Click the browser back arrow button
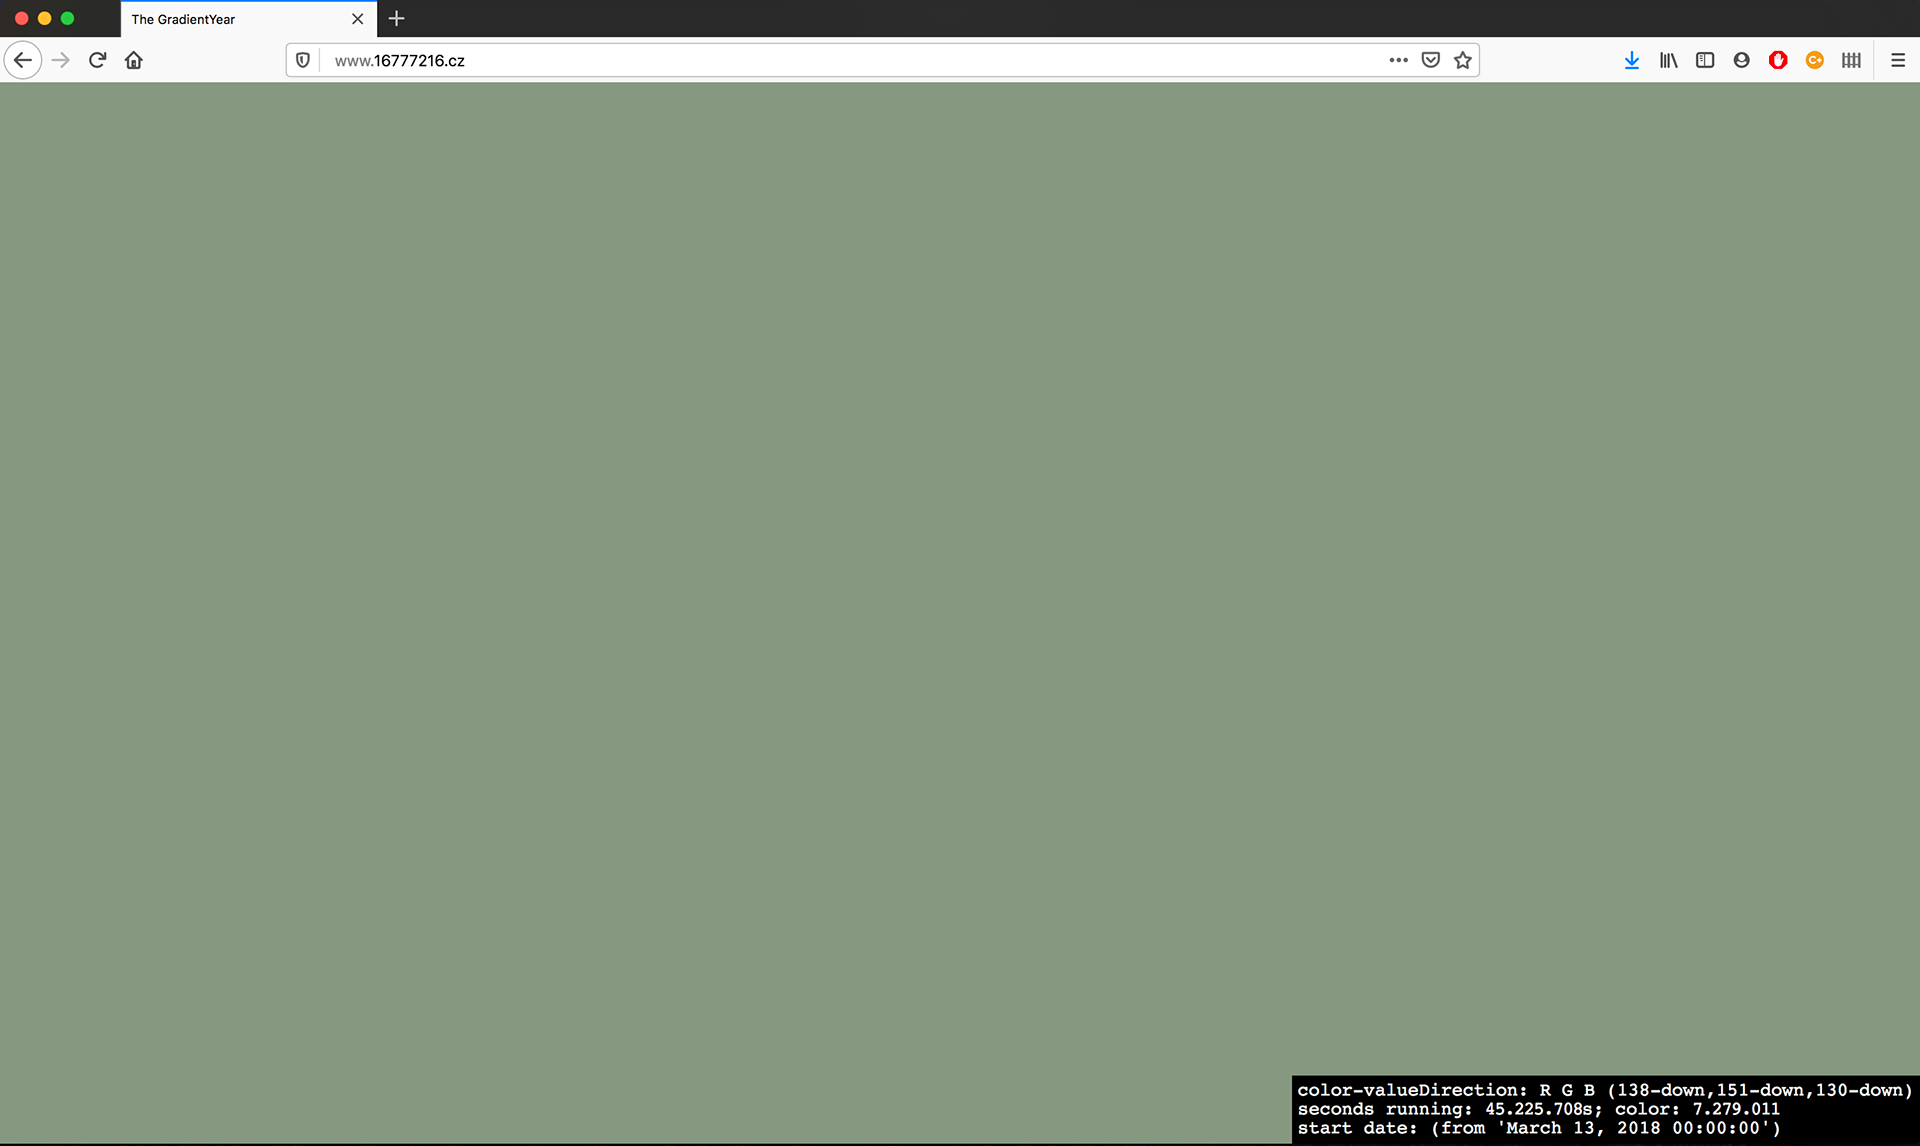The height and width of the screenshot is (1146, 1920). pos(23,60)
